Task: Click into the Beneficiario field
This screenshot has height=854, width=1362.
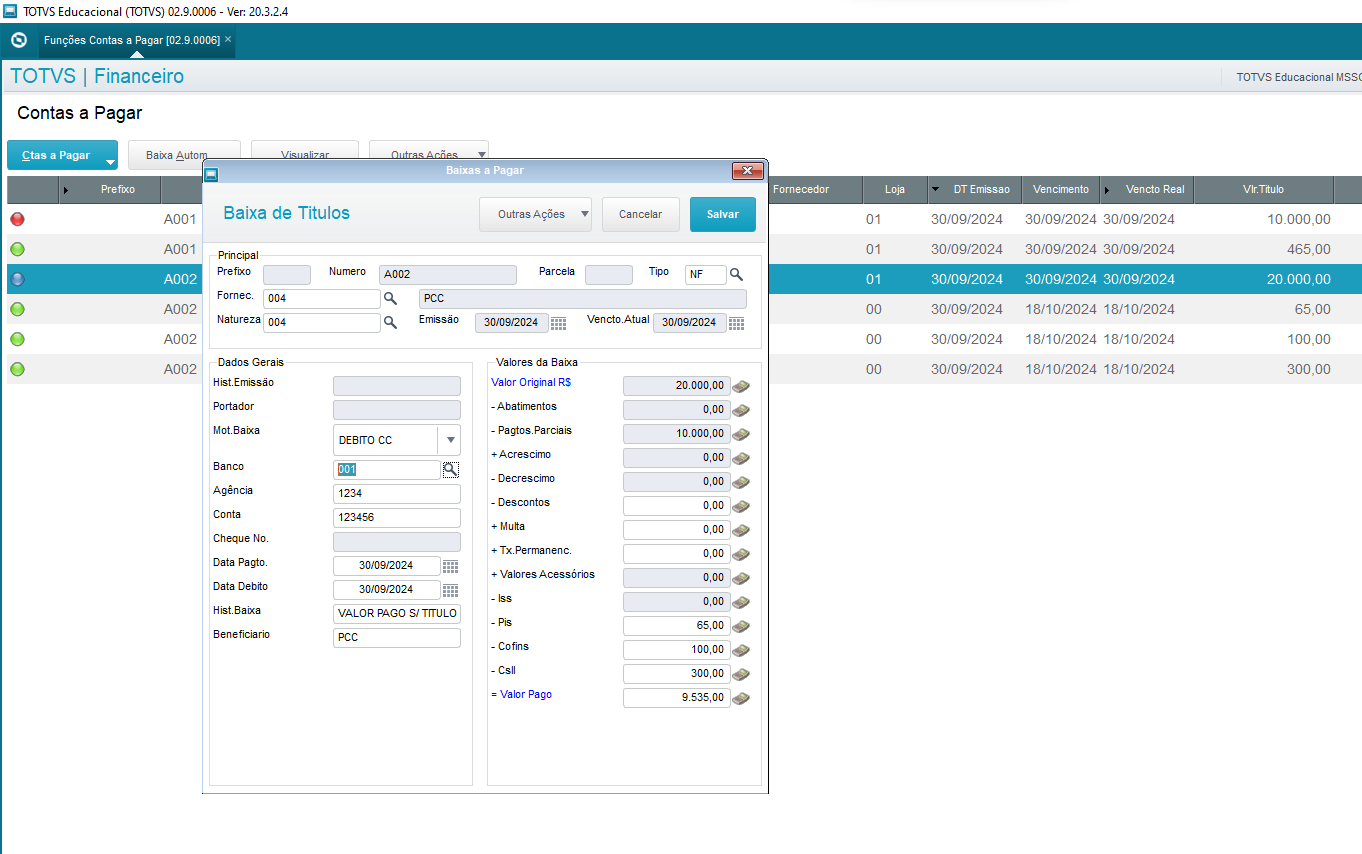Action: 397,638
